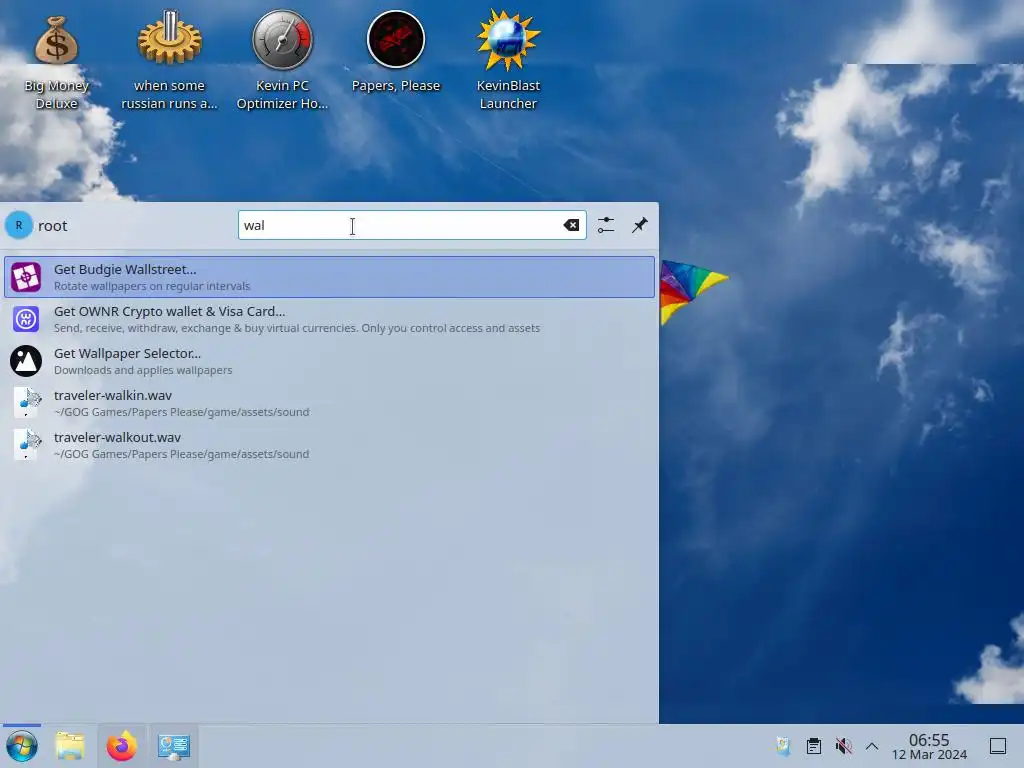This screenshot has width=1024, height=768.
Task: Click the recycle bin tray icon
Action: tap(783, 746)
